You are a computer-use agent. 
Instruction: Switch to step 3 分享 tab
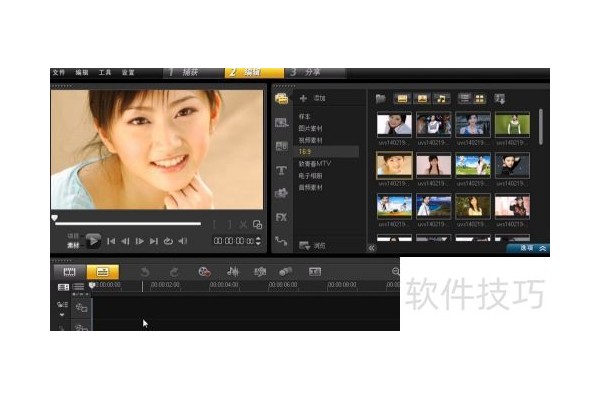coord(316,72)
